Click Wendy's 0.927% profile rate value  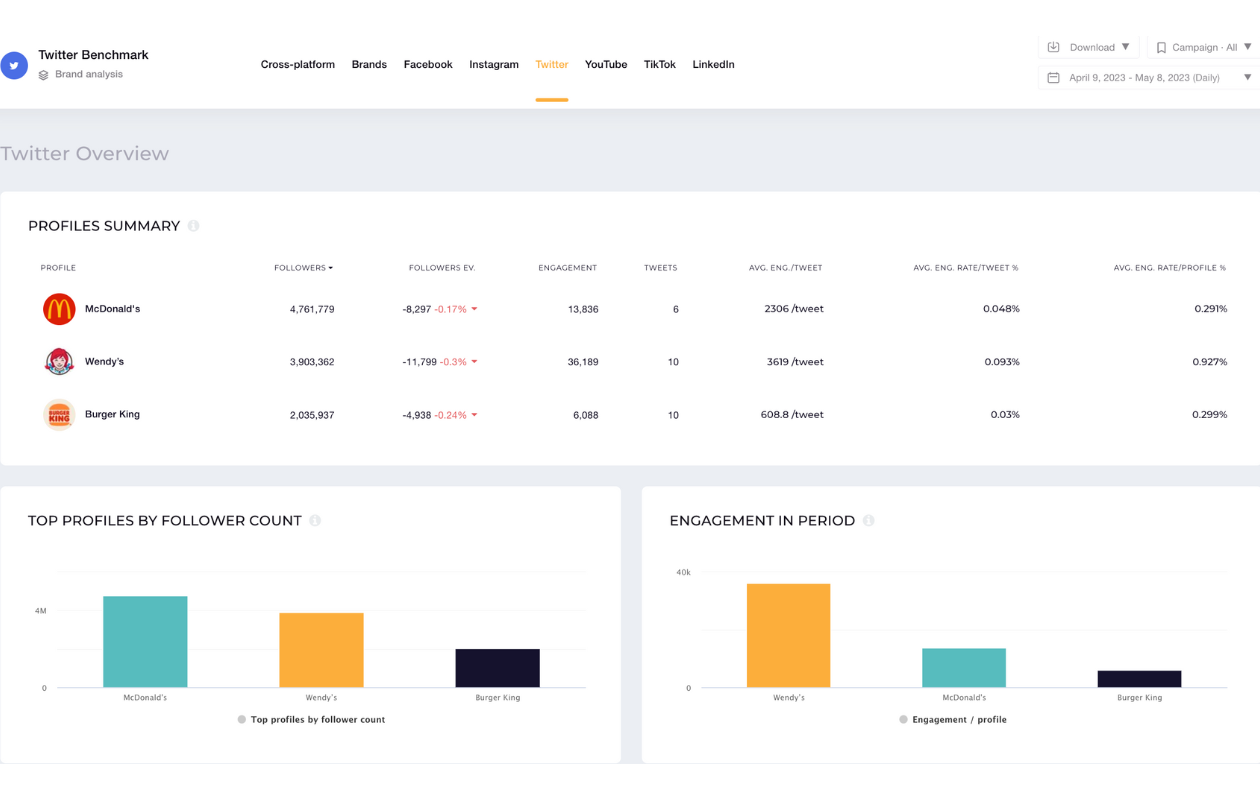[1210, 362]
